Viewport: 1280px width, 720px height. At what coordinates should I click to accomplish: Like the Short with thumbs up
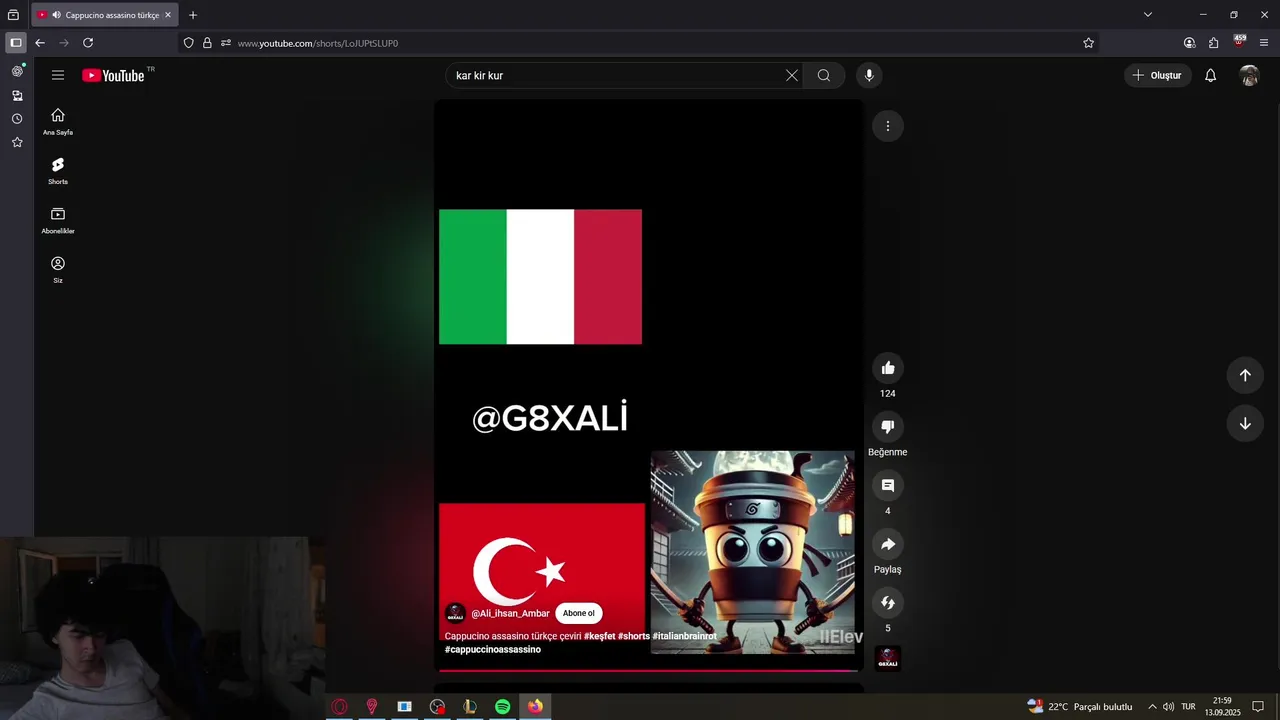click(887, 368)
